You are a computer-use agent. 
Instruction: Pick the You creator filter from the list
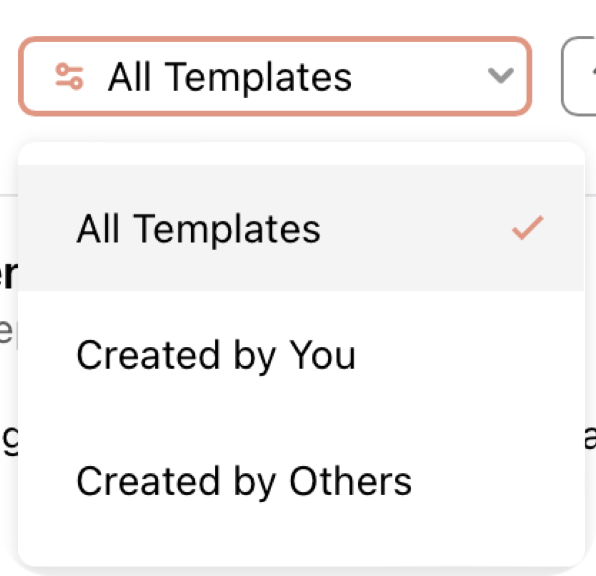click(300, 354)
